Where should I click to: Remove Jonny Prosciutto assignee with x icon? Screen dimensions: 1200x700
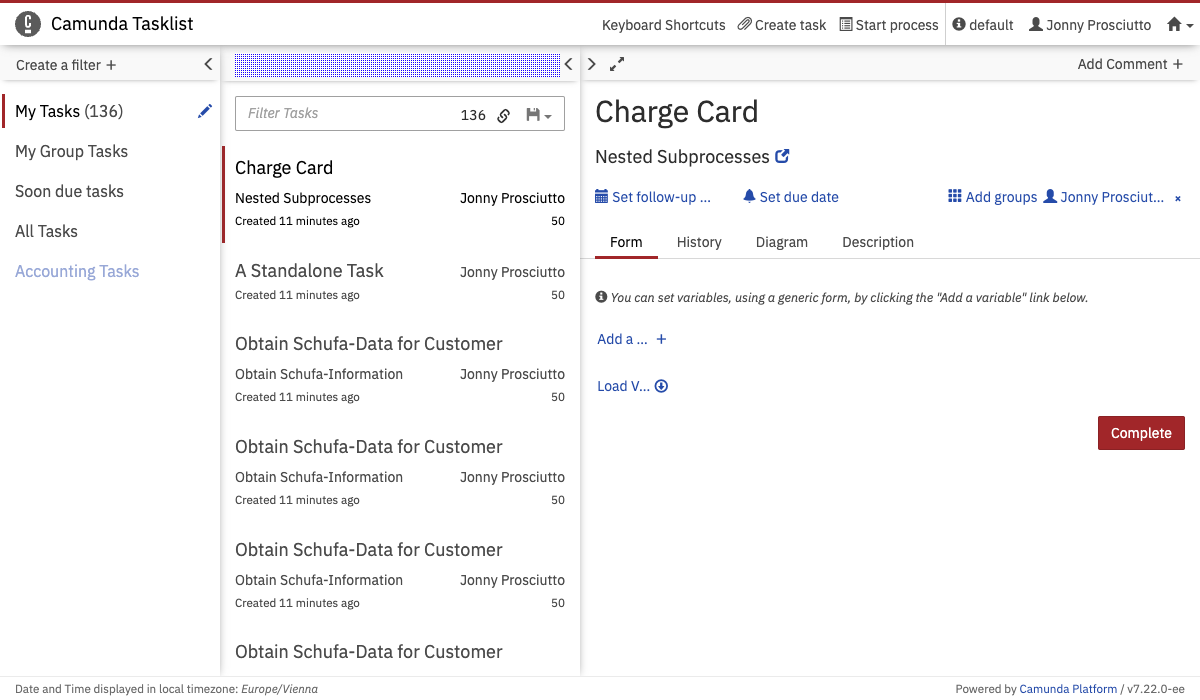(x=1177, y=198)
